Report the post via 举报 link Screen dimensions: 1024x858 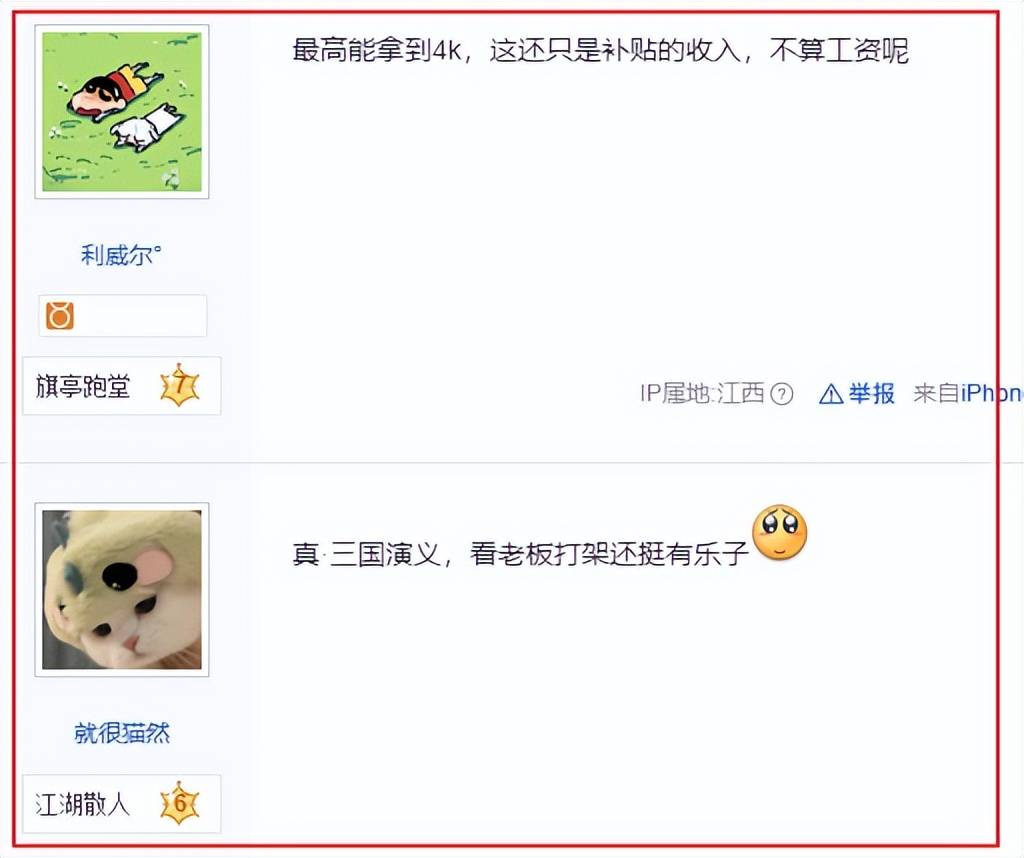tap(871, 393)
